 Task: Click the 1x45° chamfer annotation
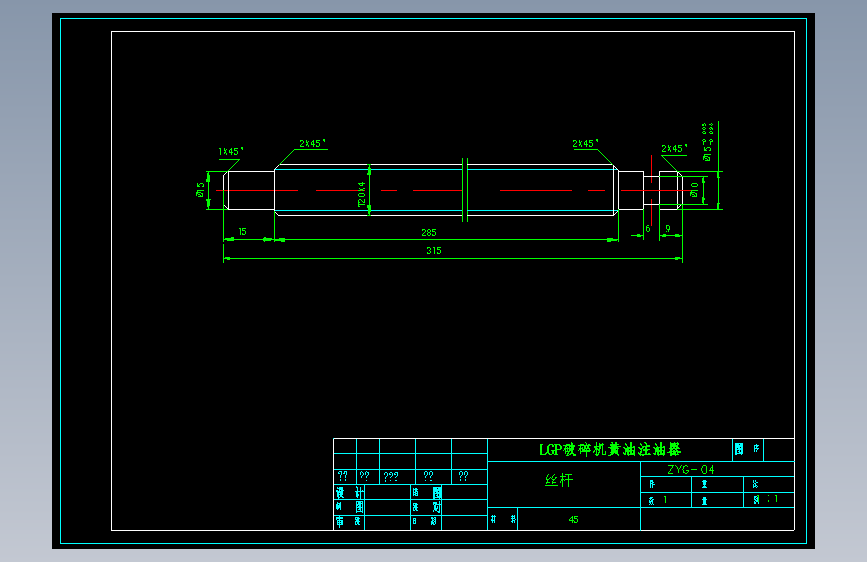pos(231,151)
